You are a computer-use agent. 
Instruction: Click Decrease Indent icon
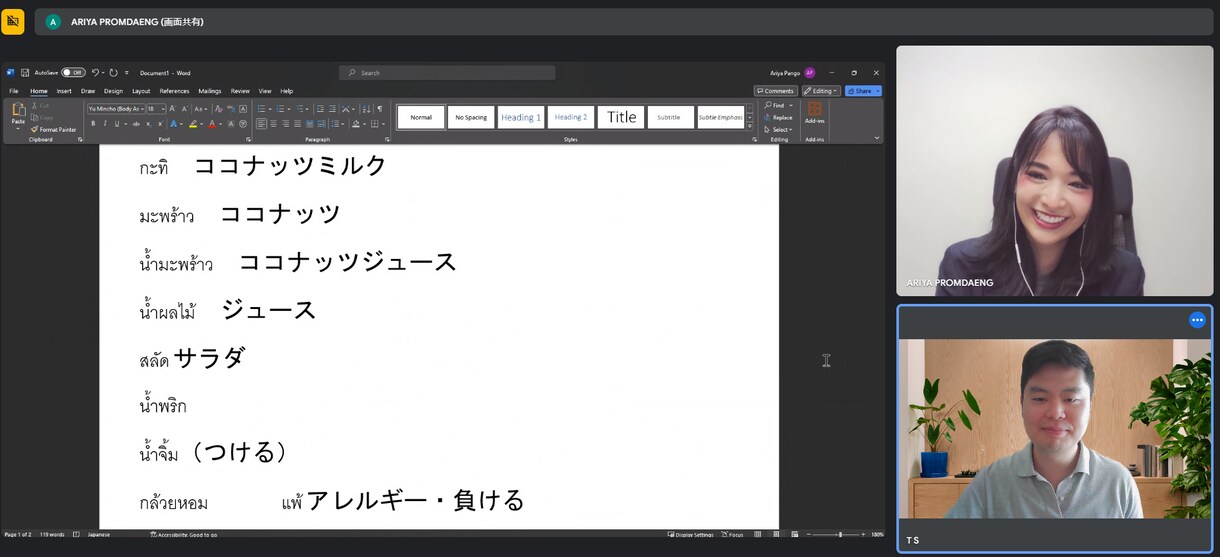click(320, 108)
